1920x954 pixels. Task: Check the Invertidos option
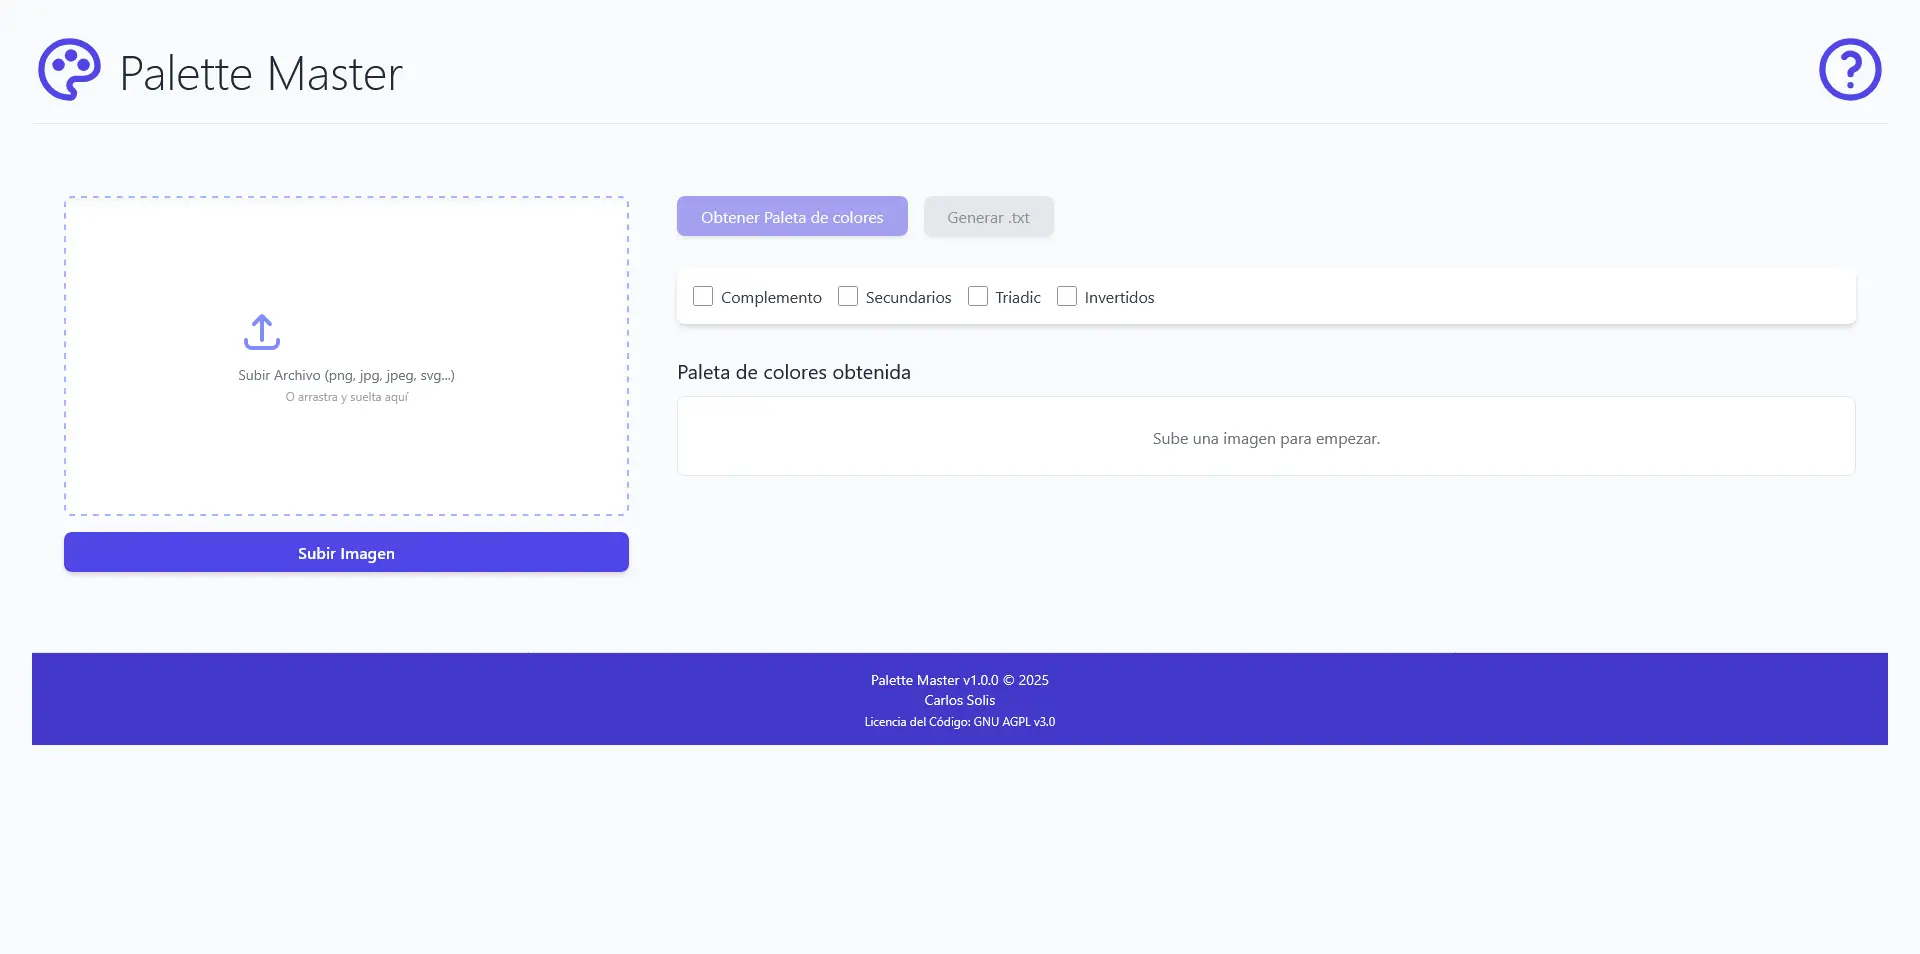(1066, 296)
